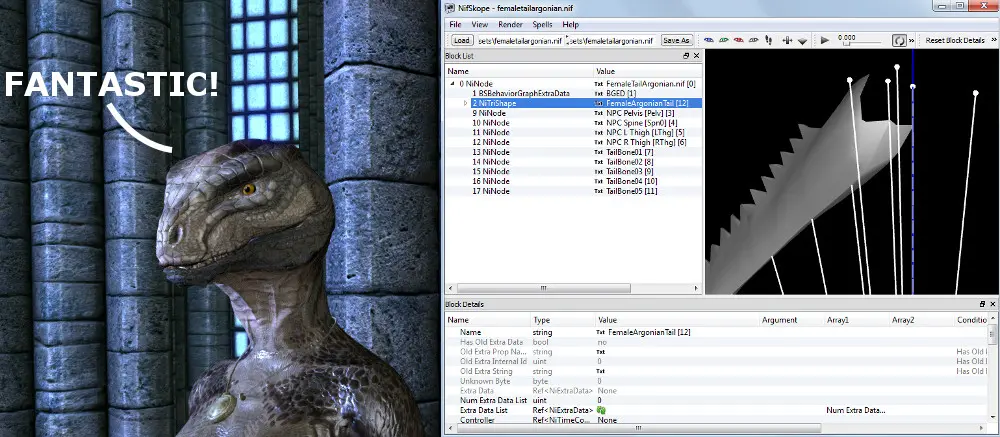Click the Txt icon beside FemaleTailArgonian.nif [0]
1000x437 pixels.
click(599, 84)
